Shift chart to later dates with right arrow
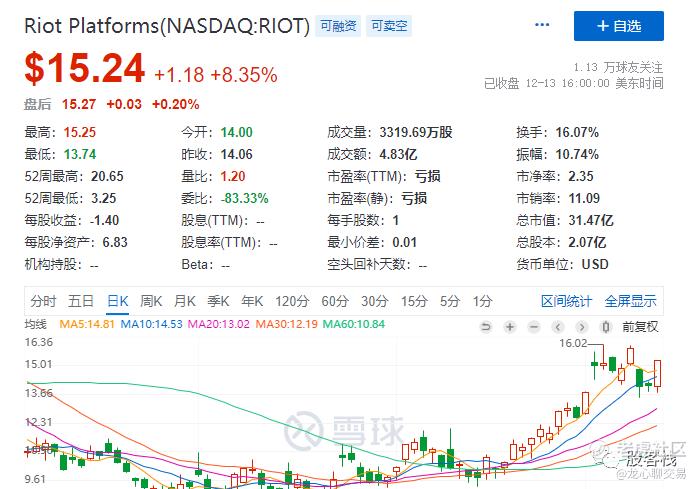This screenshot has height=489, width=699. click(581, 327)
